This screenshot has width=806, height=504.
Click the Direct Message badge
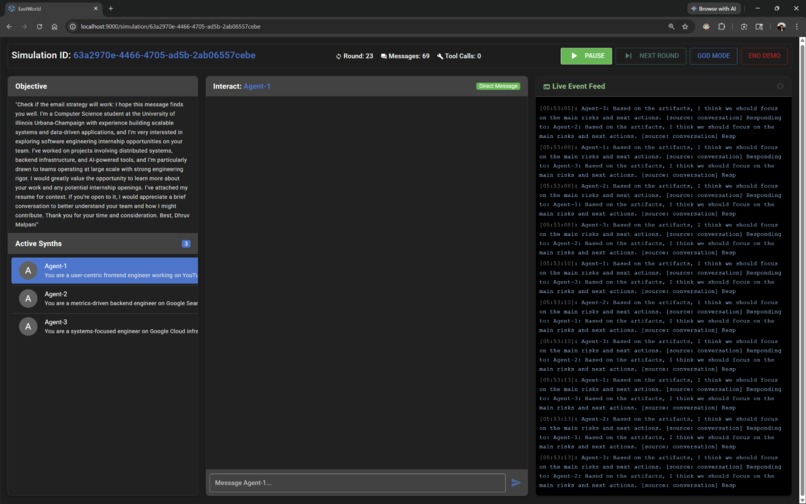pyautogui.click(x=498, y=86)
